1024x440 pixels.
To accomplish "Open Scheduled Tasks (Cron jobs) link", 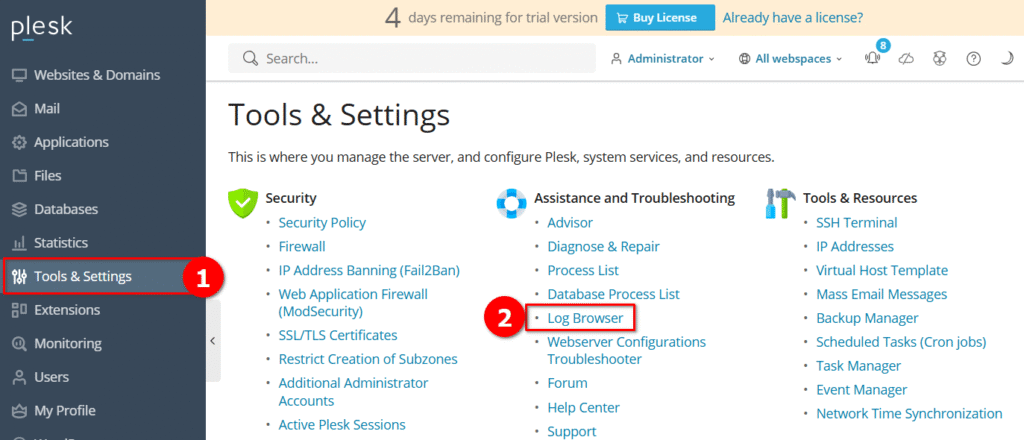I will [x=901, y=342].
